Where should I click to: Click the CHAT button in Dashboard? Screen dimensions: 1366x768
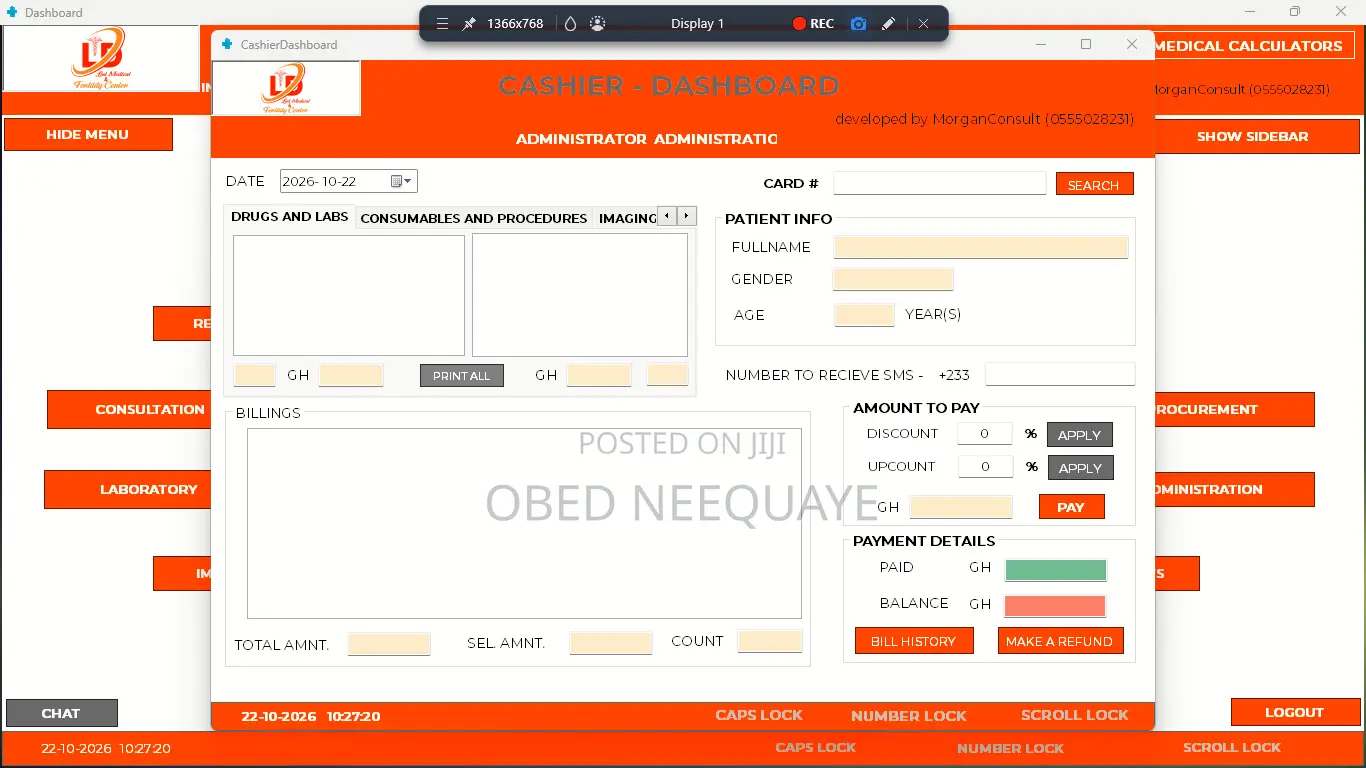tap(61, 713)
